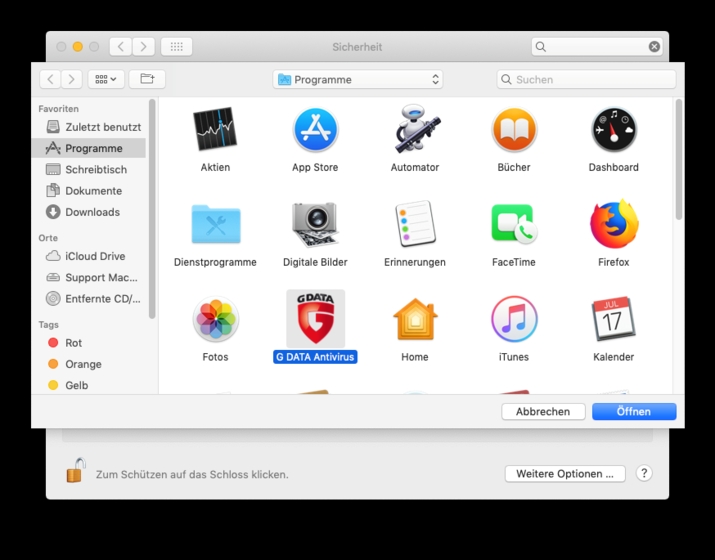
Task: Go forward in the file dialog
Action: point(72,79)
